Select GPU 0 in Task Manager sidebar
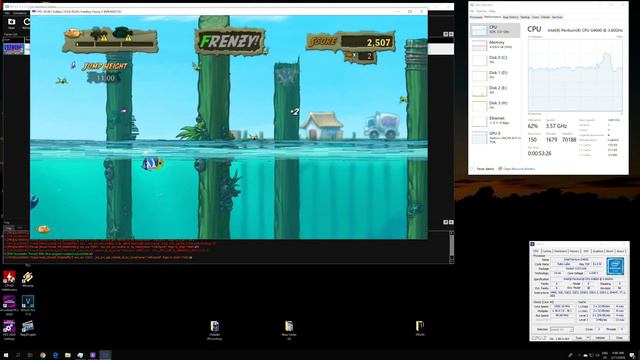 495,138
